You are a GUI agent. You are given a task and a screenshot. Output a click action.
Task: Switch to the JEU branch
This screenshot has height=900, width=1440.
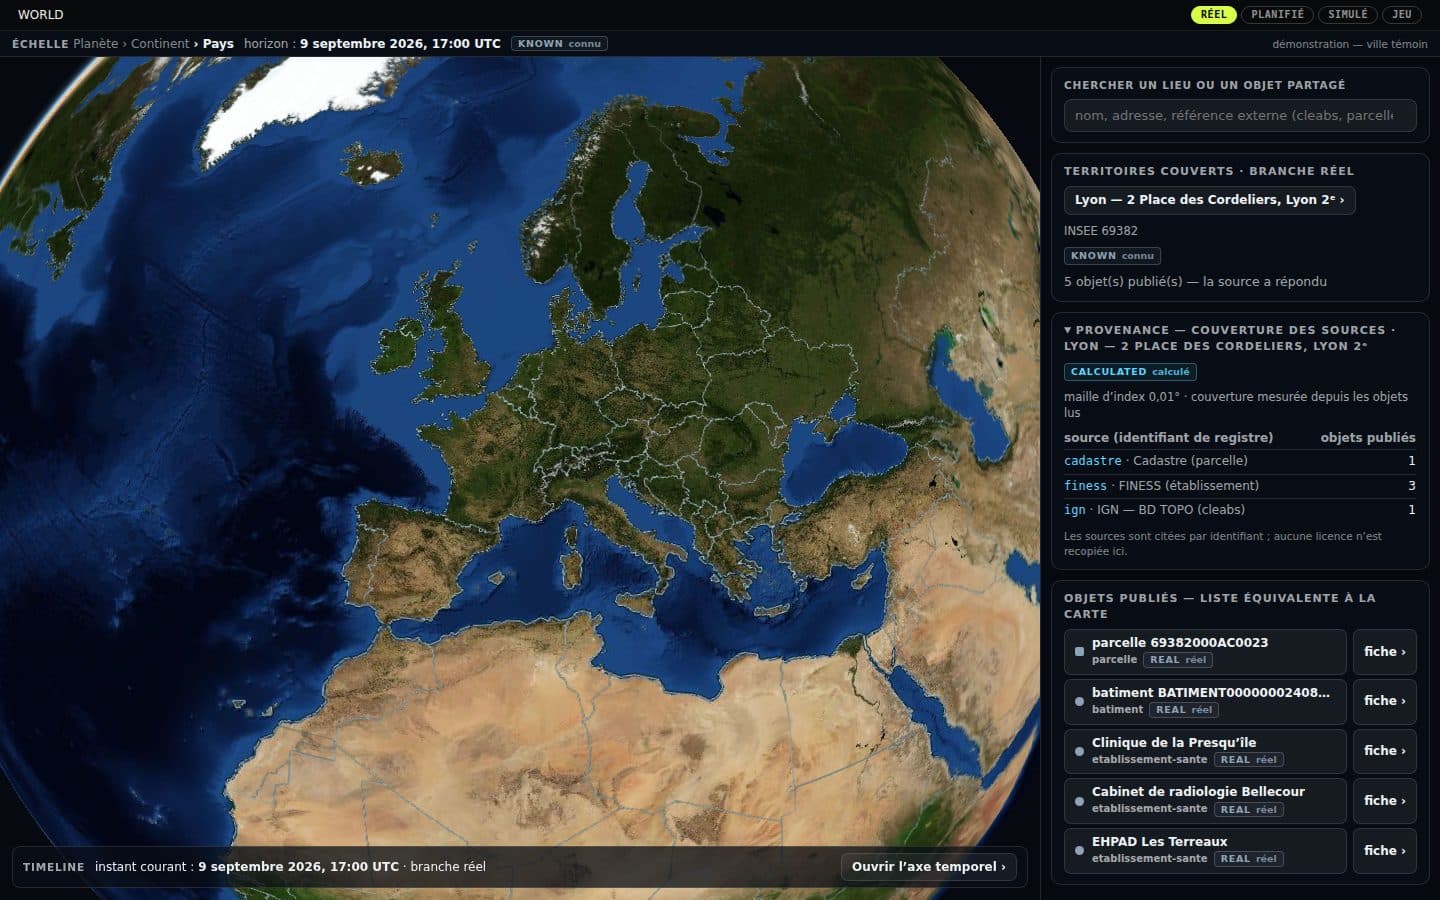[x=1401, y=14]
